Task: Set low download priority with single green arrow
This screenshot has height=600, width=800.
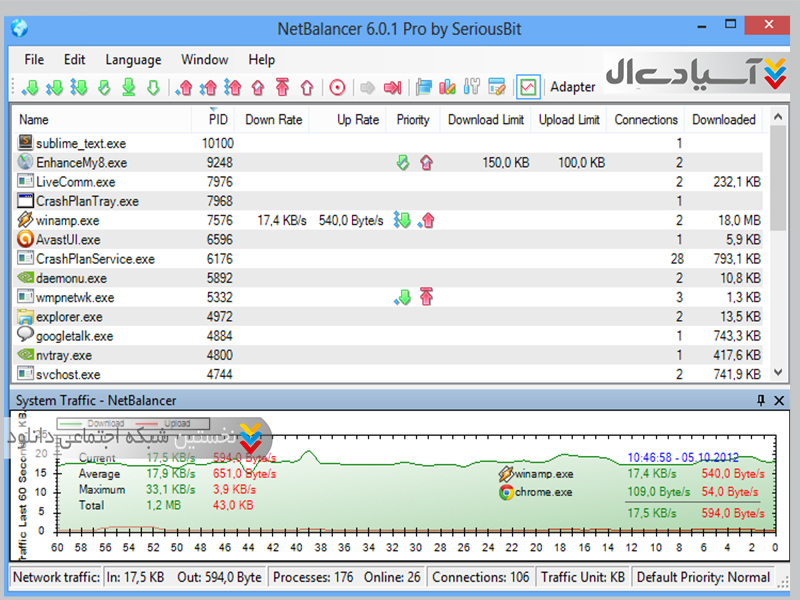Action: [30, 88]
